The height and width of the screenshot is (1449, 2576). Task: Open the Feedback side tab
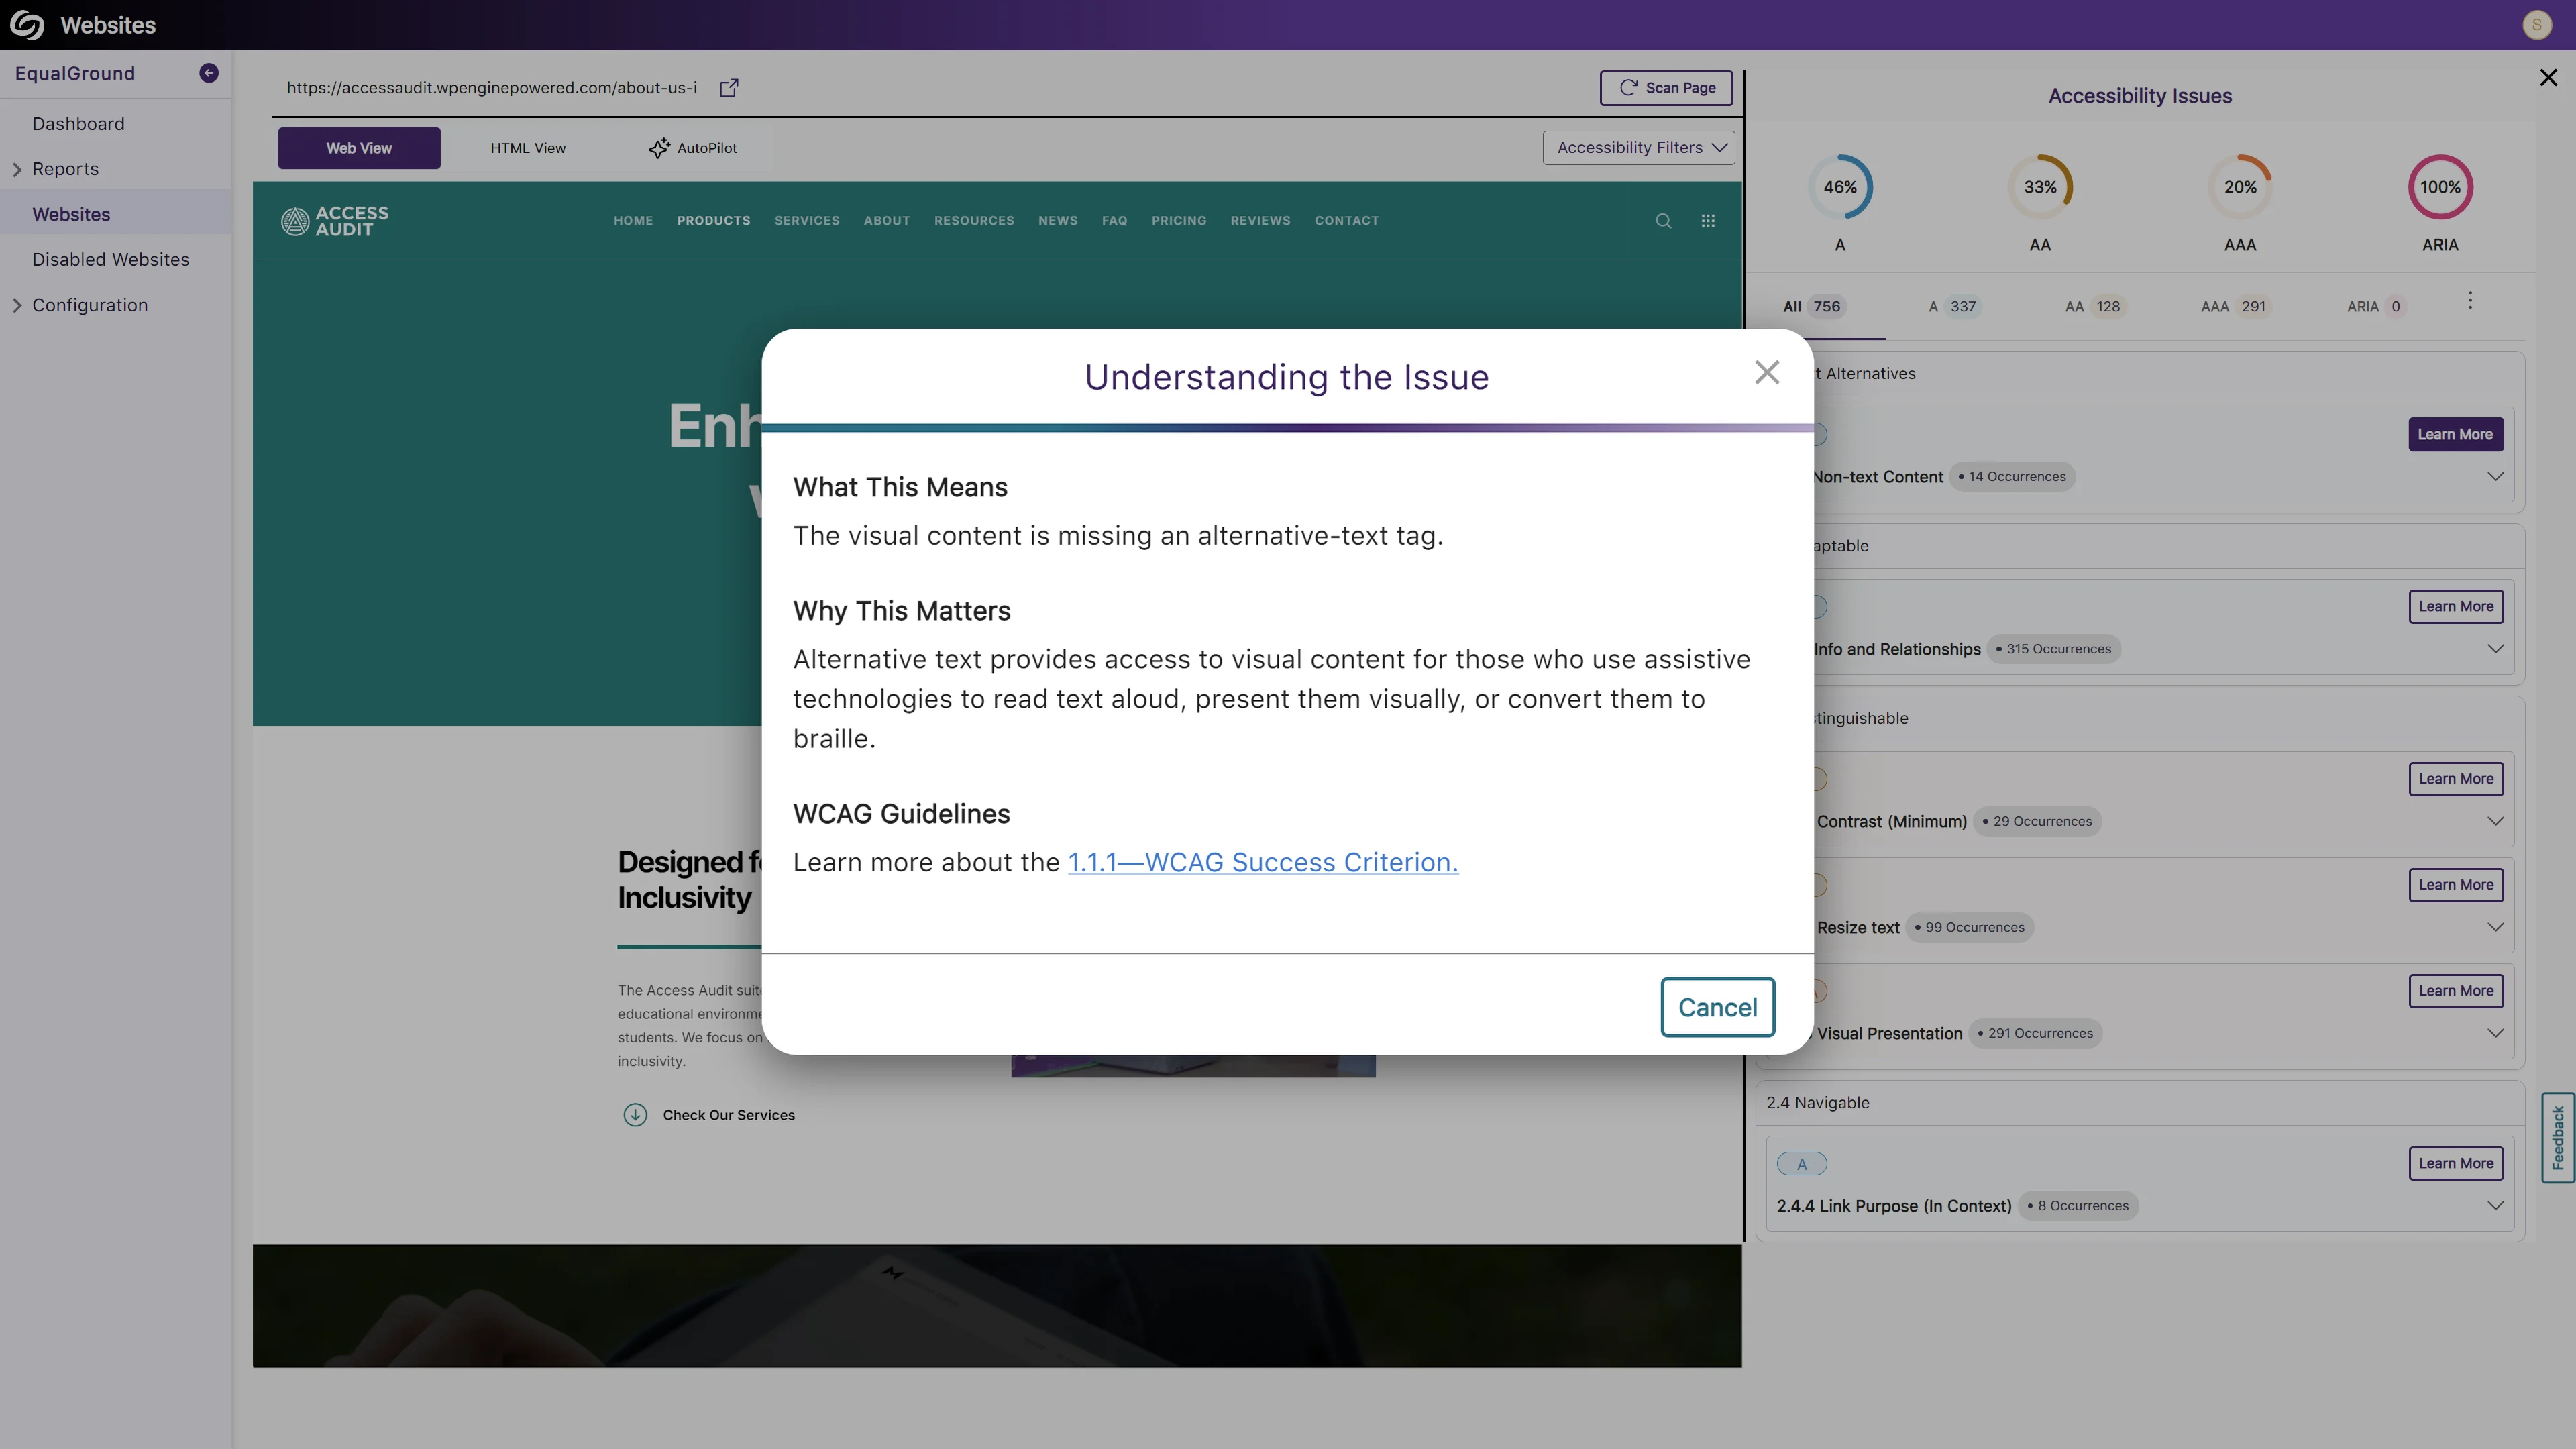2558,1138
